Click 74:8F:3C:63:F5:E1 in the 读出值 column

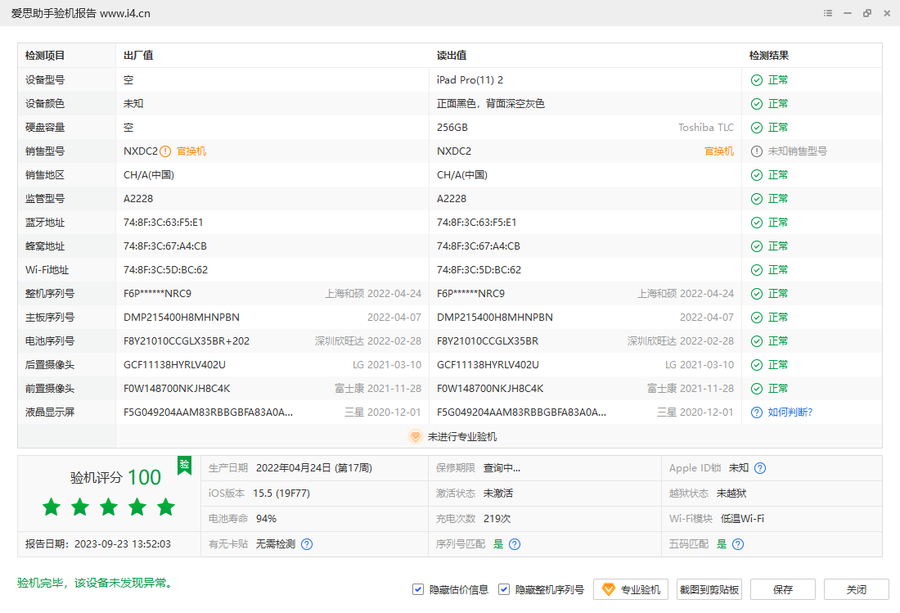476,223
